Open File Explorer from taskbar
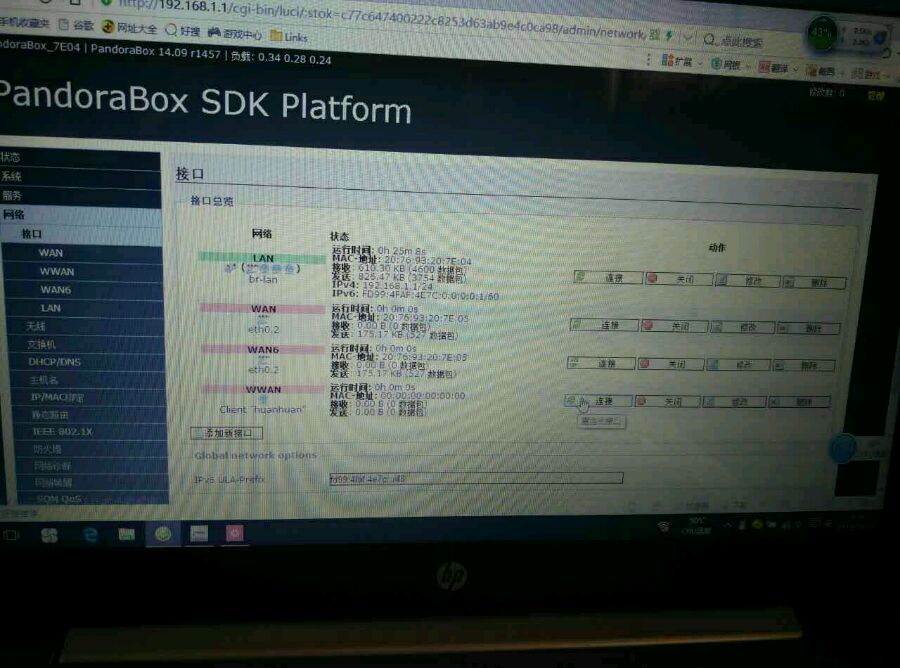Screen dimensions: 900x668 tap(126, 535)
